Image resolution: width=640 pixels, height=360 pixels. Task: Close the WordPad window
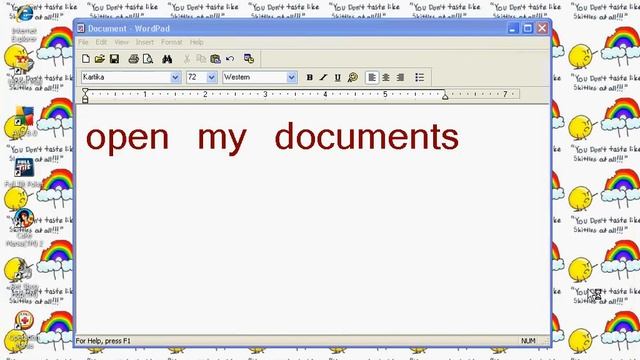(542, 28)
